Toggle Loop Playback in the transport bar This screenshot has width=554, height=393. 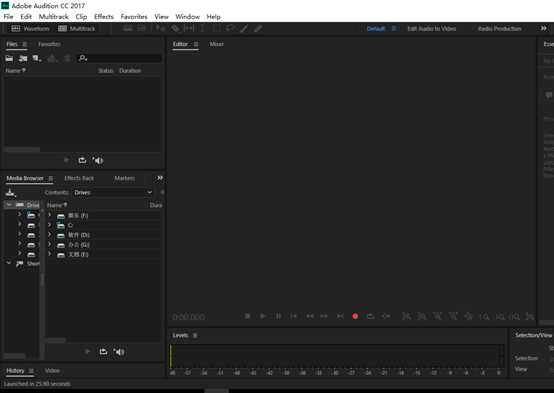(370, 316)
